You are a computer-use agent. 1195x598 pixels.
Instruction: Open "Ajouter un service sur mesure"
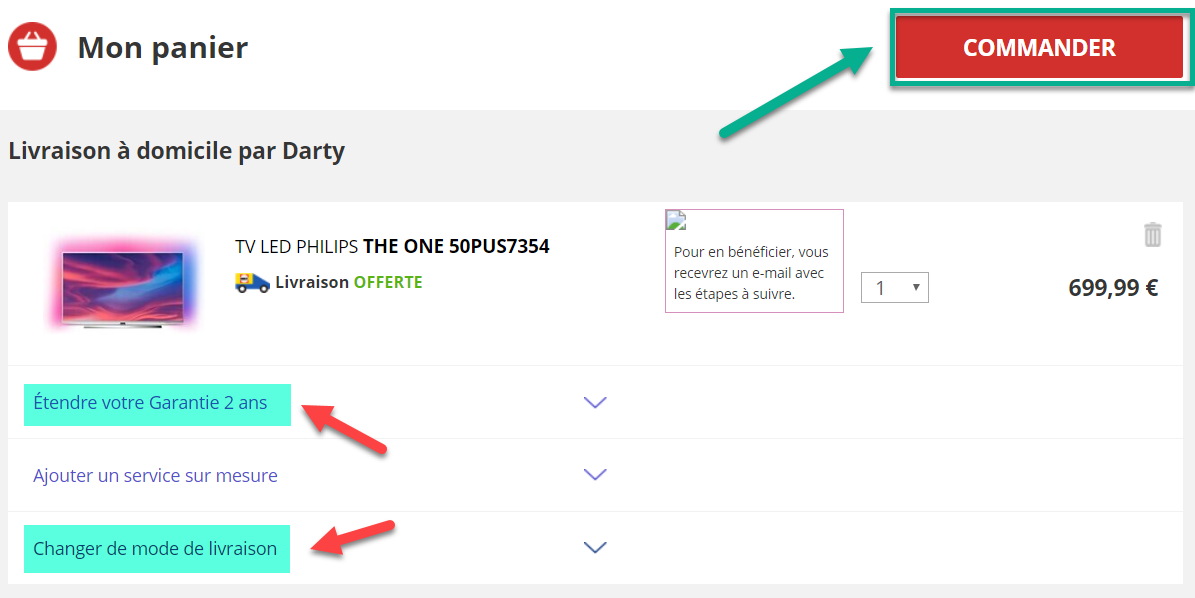155,476
